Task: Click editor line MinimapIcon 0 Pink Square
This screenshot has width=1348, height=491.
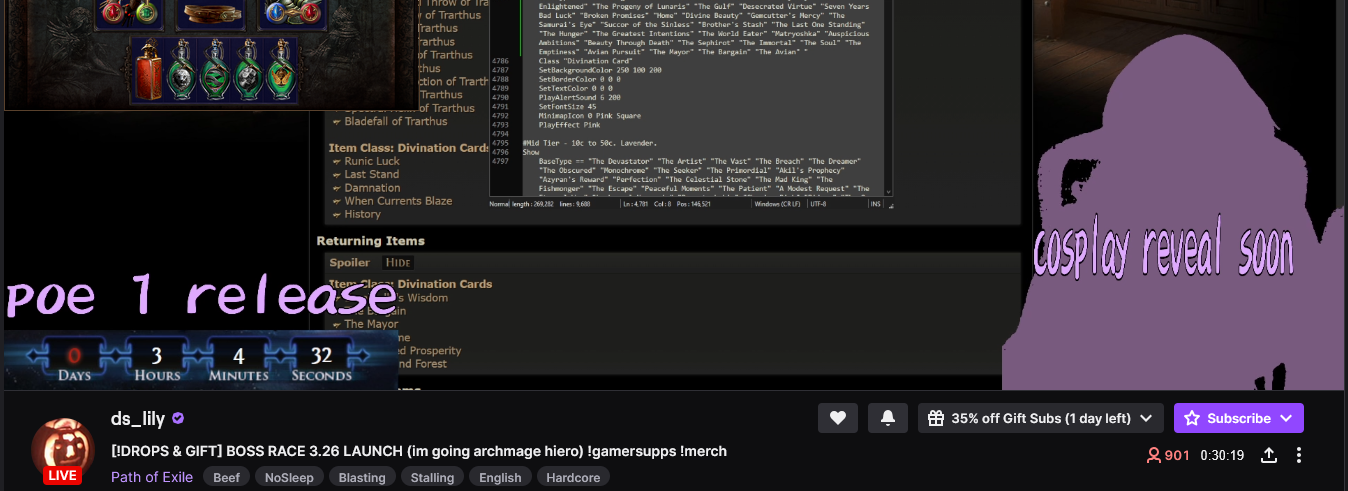Action: (x=590, y=116)
